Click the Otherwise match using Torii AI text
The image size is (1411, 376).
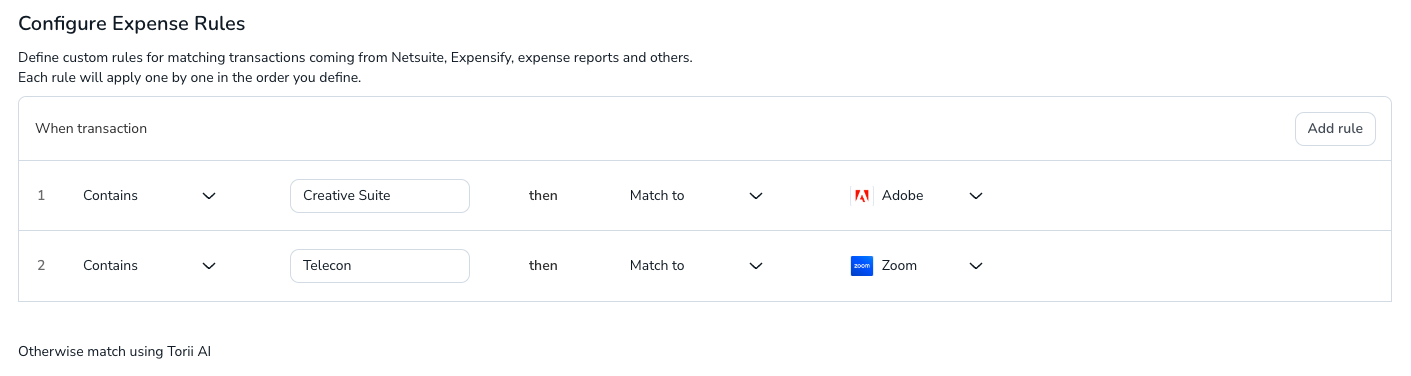[x=115, y=352]
